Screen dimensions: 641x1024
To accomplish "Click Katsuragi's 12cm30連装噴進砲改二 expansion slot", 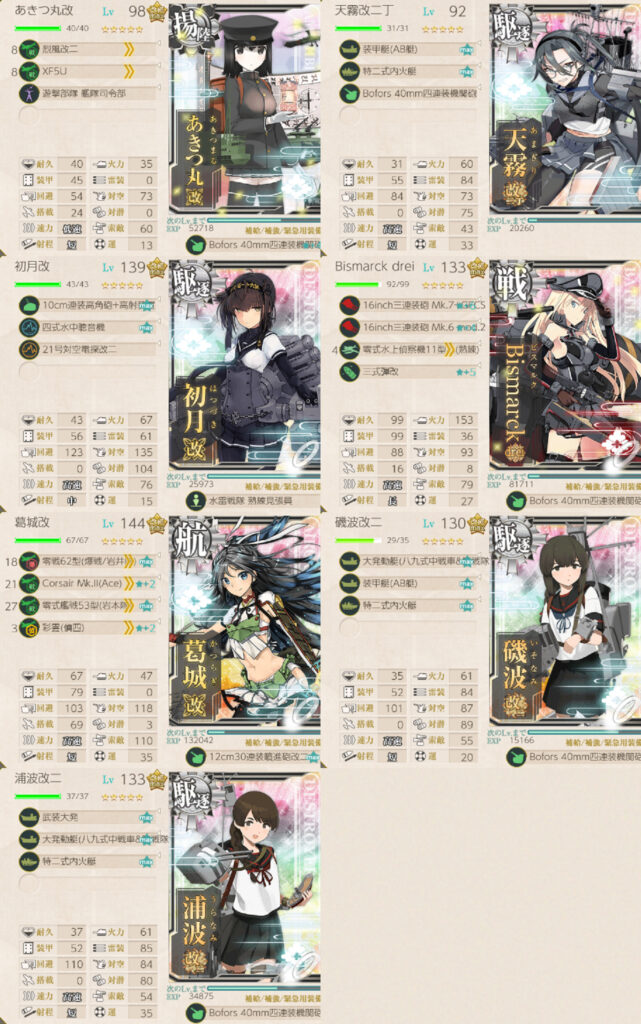I will tap(253, 757).
